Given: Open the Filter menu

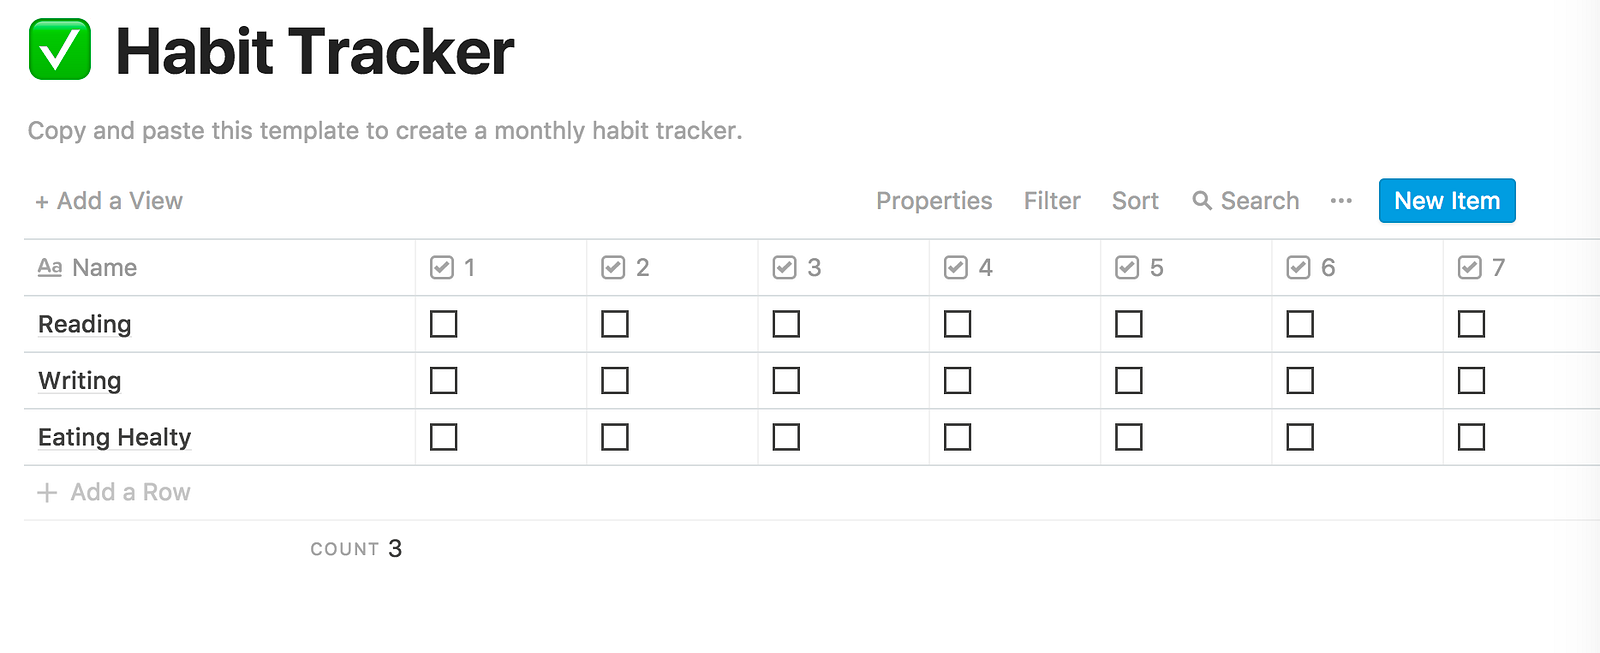Looking at the screenshot, I should point(1052,201).
